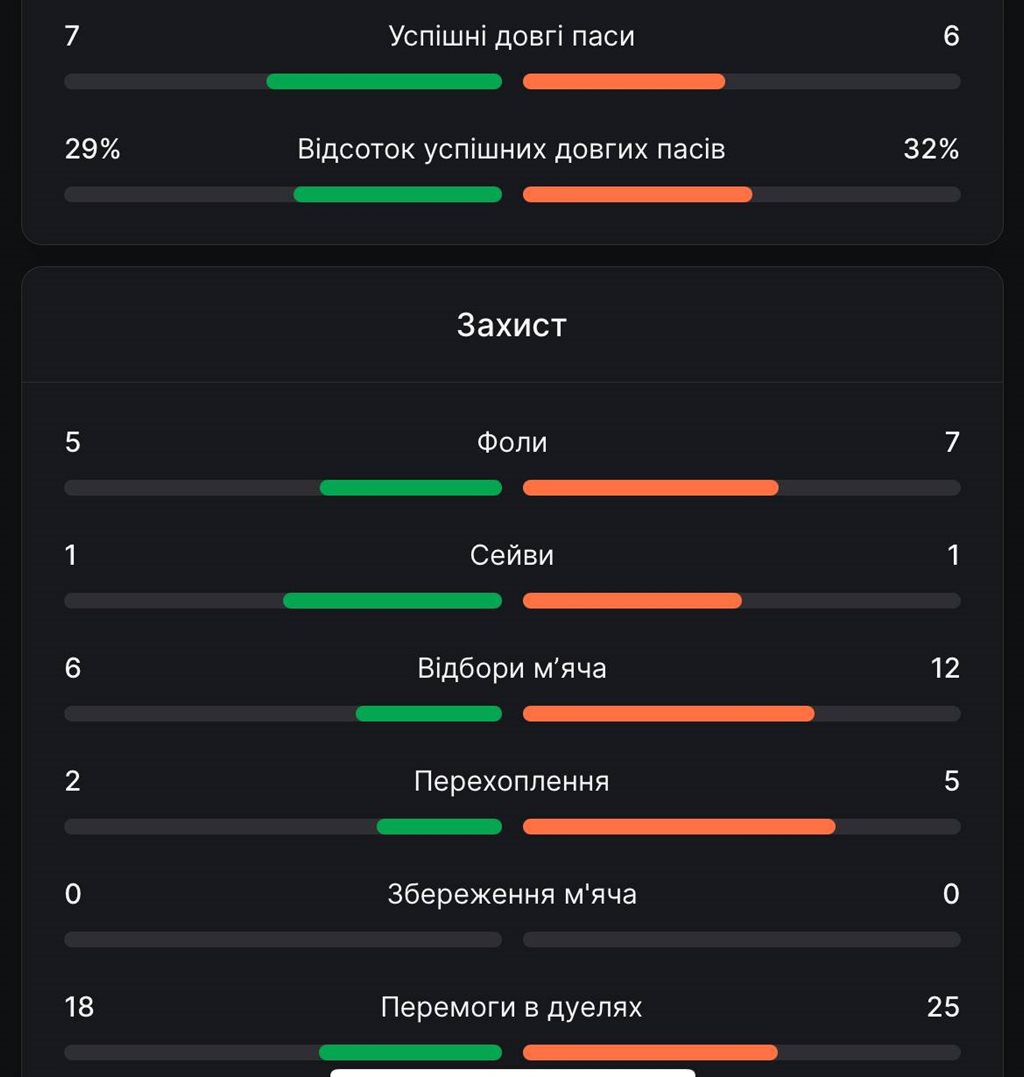Open the Відбори м'яча stat row

pyautogui.click(x=512, y=688)
